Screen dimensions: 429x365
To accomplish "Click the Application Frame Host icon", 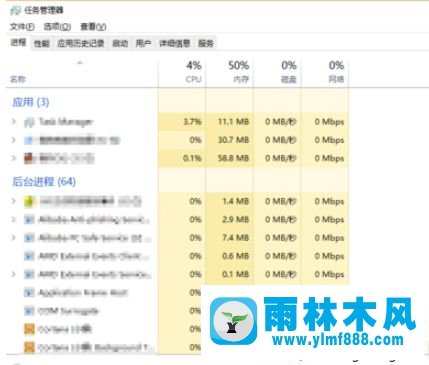I will (x=29, y=293).
